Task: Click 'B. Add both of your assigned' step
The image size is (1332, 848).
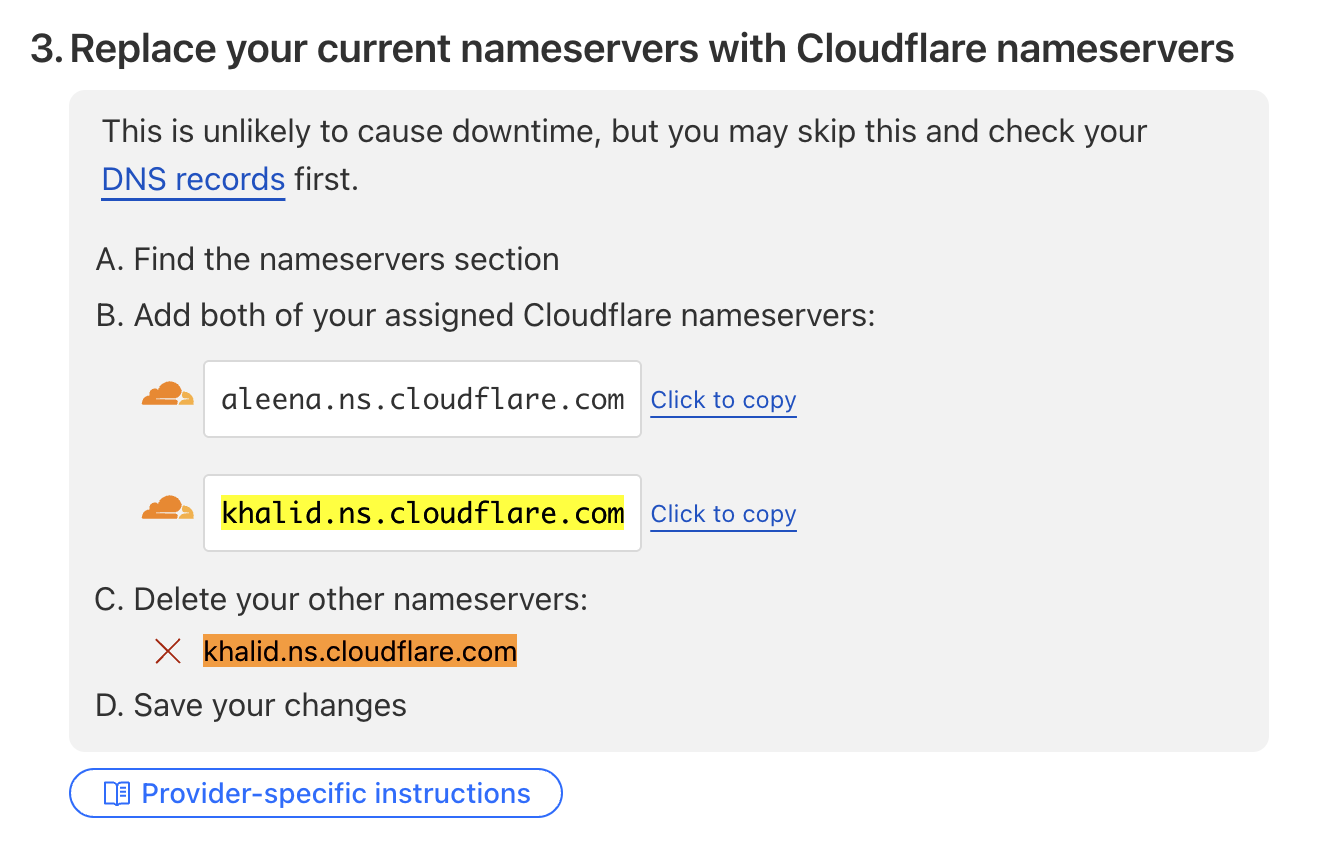Action: (485, 316)
